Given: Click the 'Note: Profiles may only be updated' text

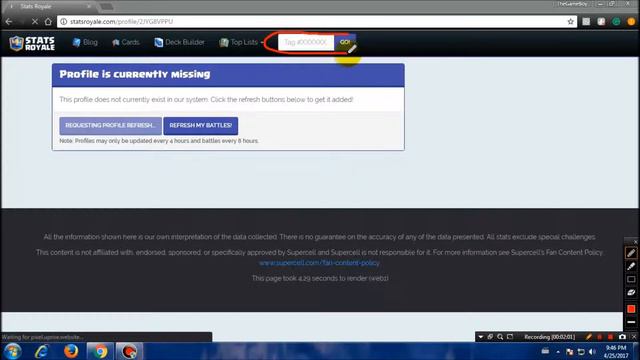Looking at the screenshot, I should click(159, 141).
